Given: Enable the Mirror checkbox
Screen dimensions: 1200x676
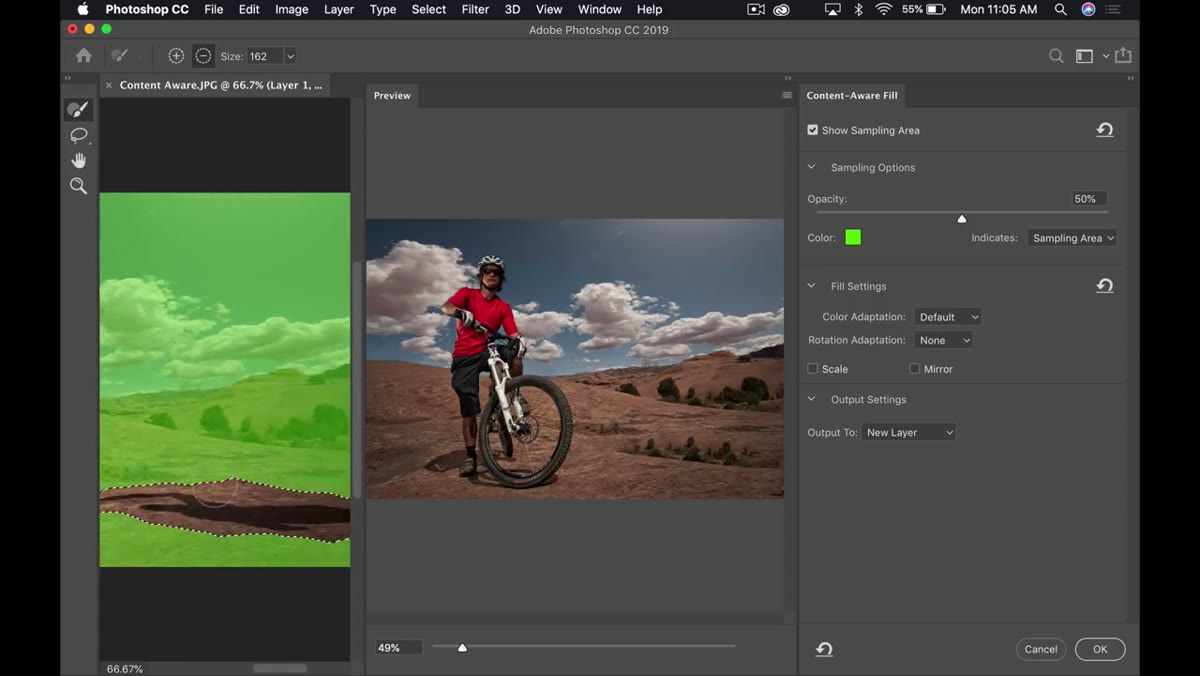Looking at the screenshot, I should coord(915,369).
